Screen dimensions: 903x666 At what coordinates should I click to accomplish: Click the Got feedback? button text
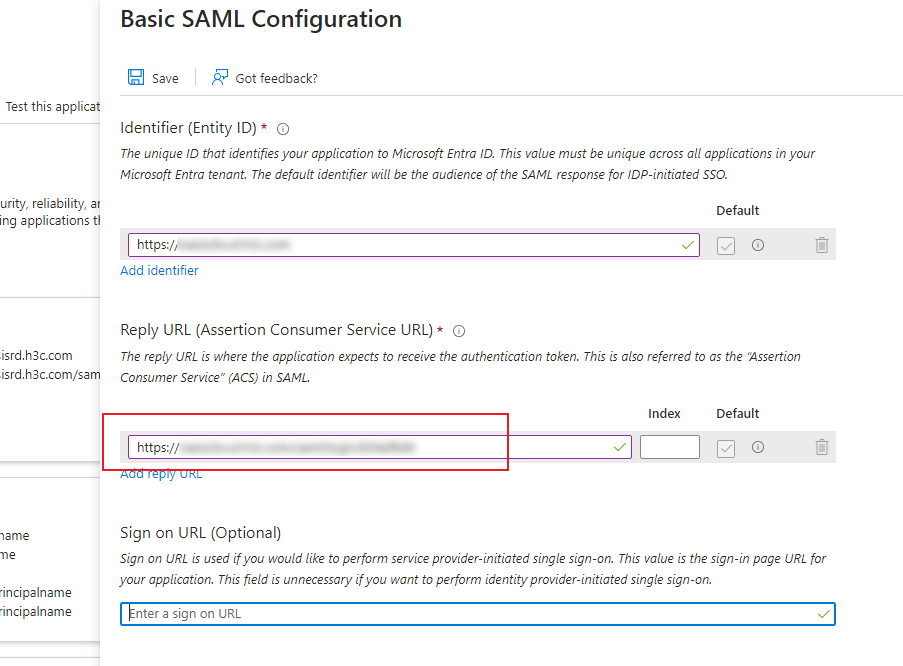pos(276,78)
